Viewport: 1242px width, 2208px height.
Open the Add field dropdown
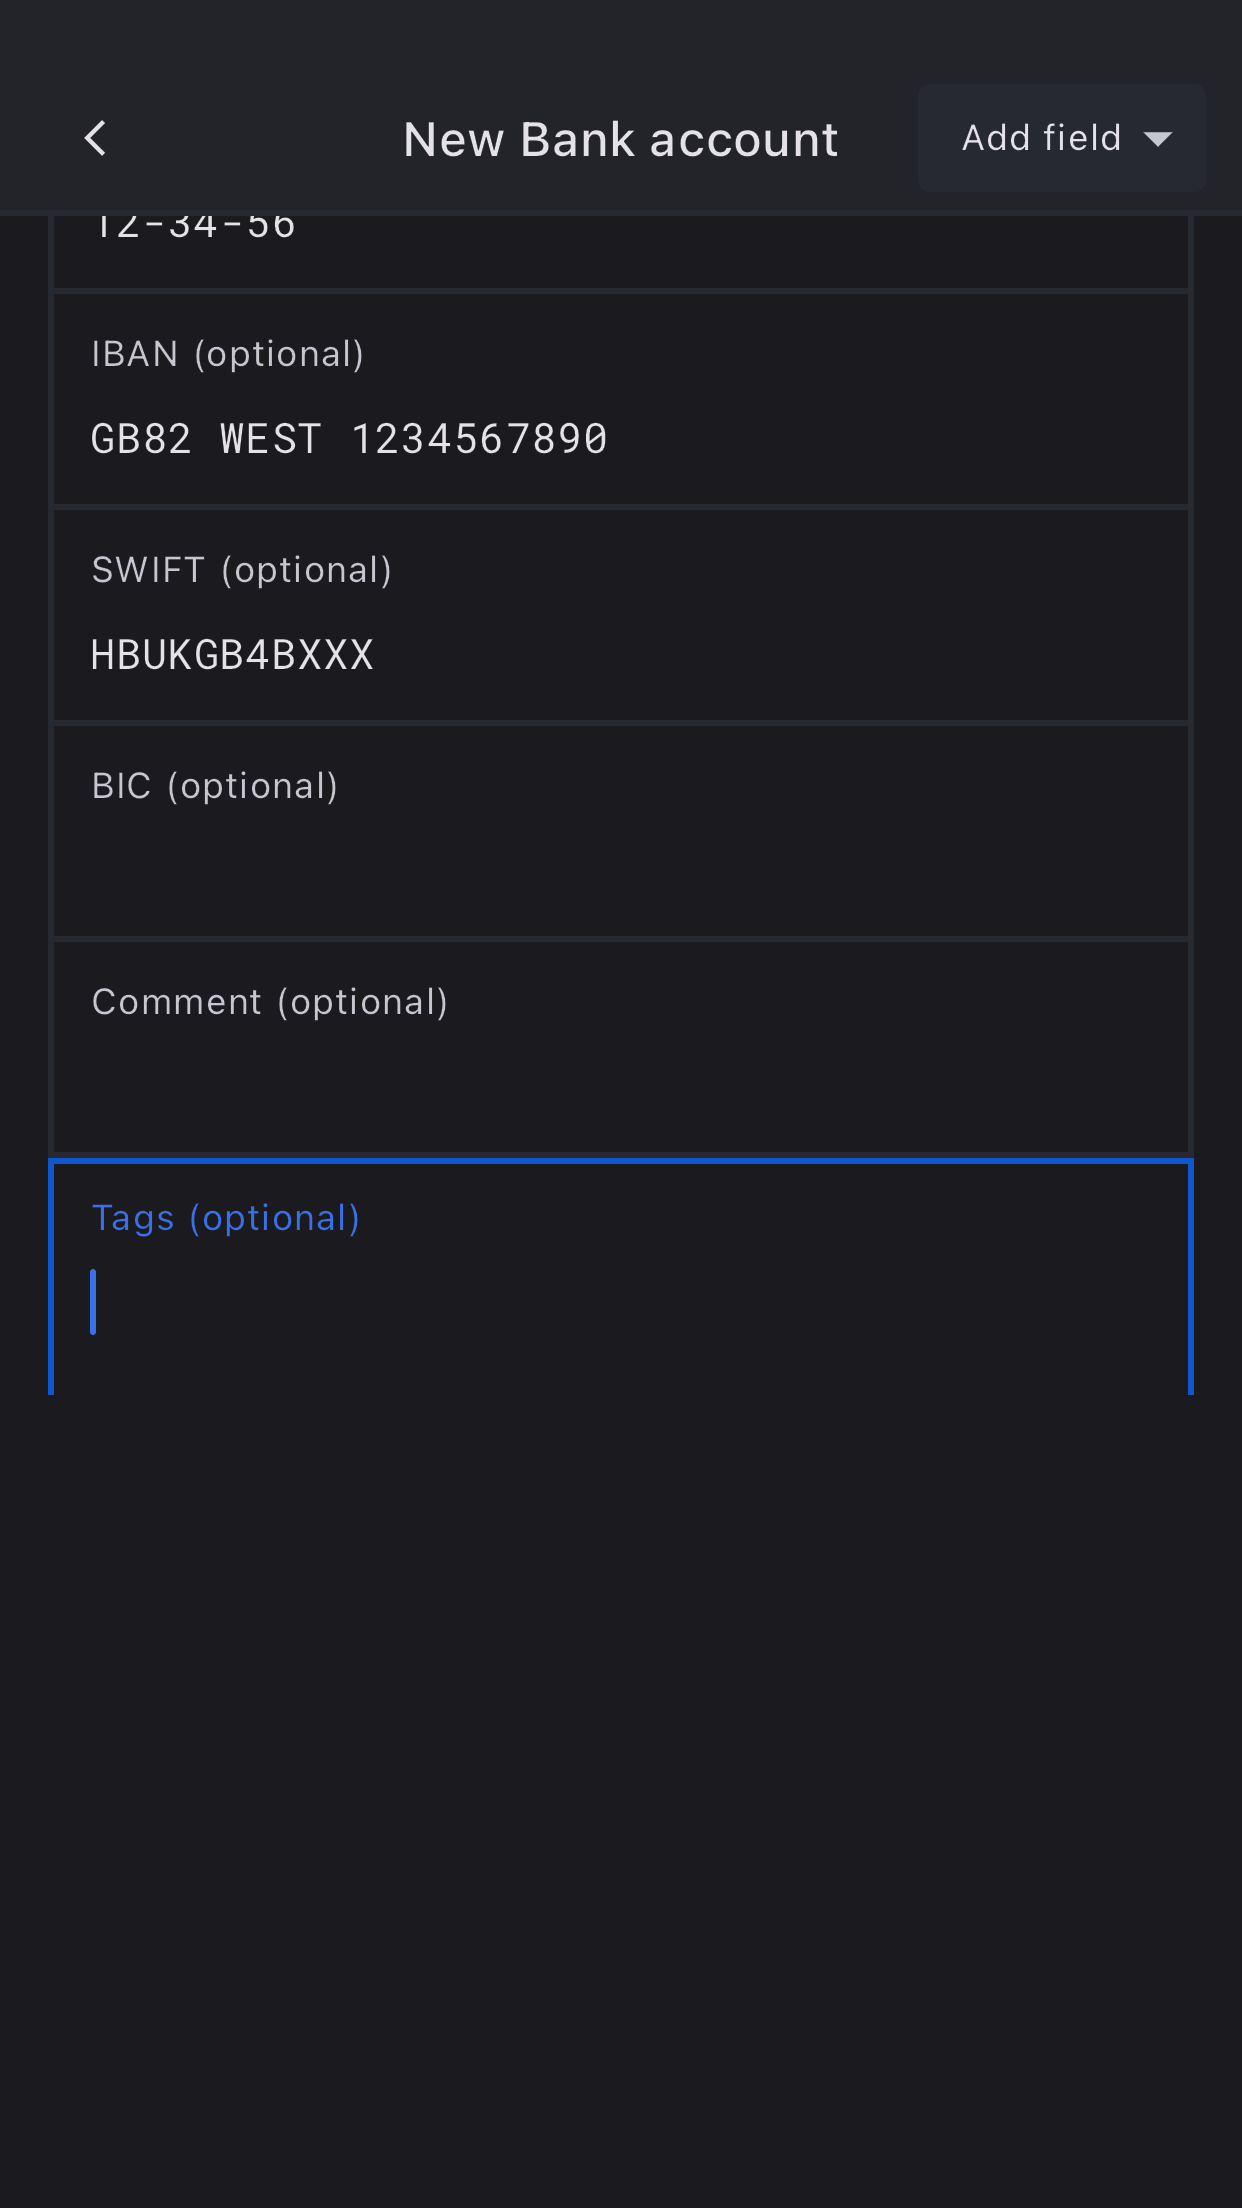click(1061, 139)
